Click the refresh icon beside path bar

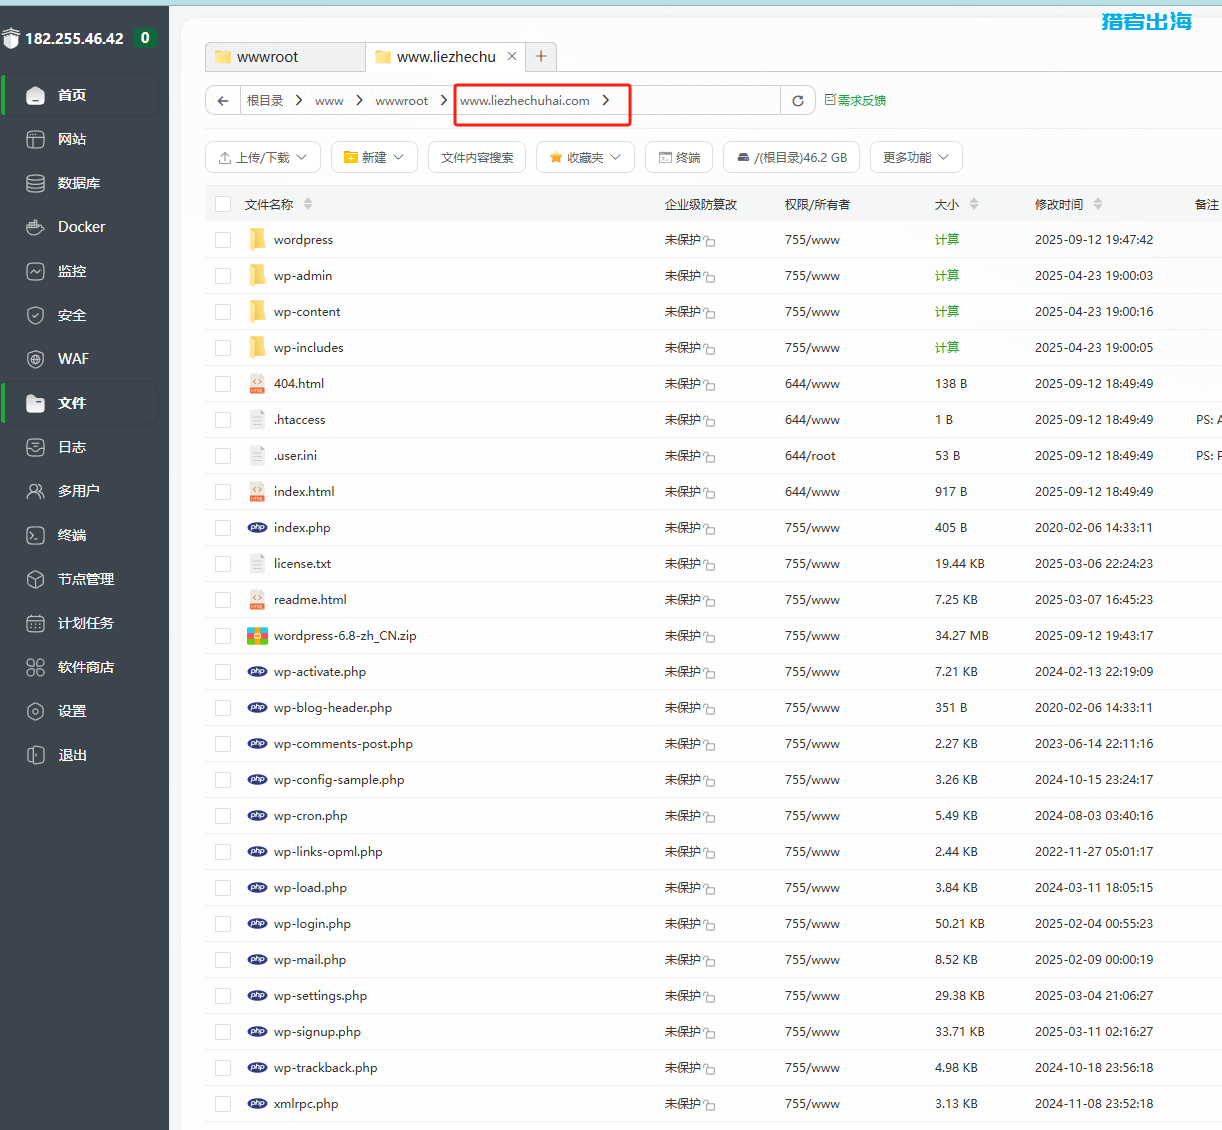797,101
